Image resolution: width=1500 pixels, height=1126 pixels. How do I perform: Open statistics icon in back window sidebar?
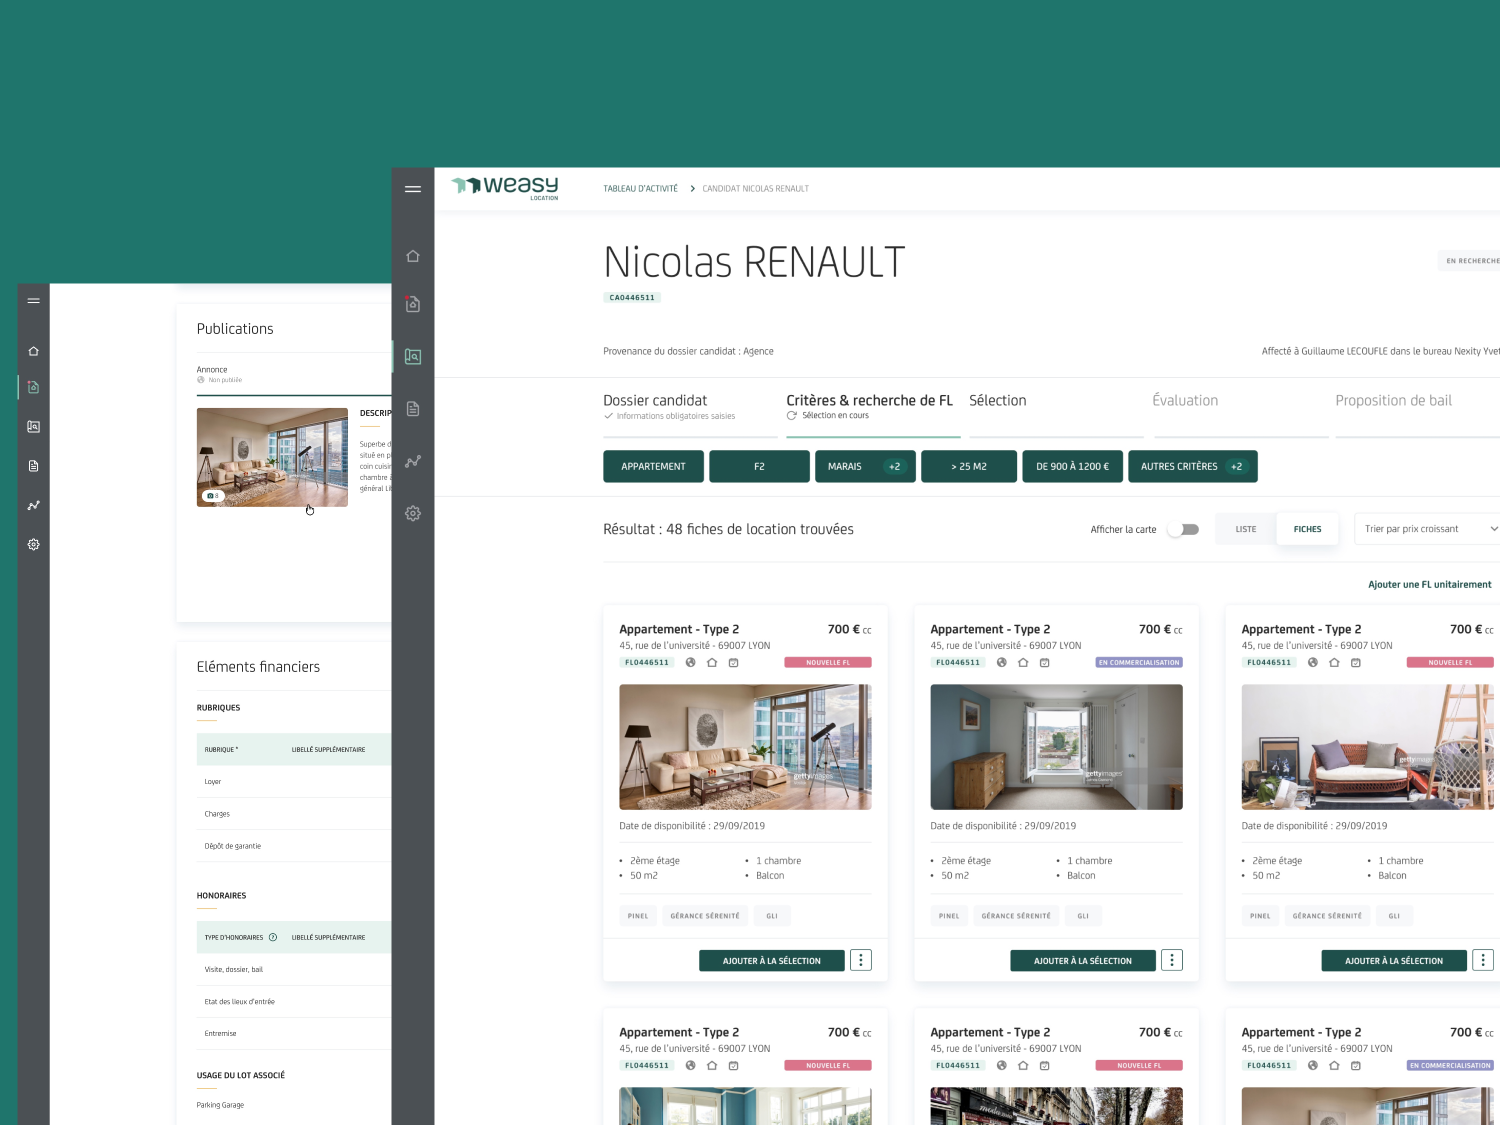(x=33, y=505)
